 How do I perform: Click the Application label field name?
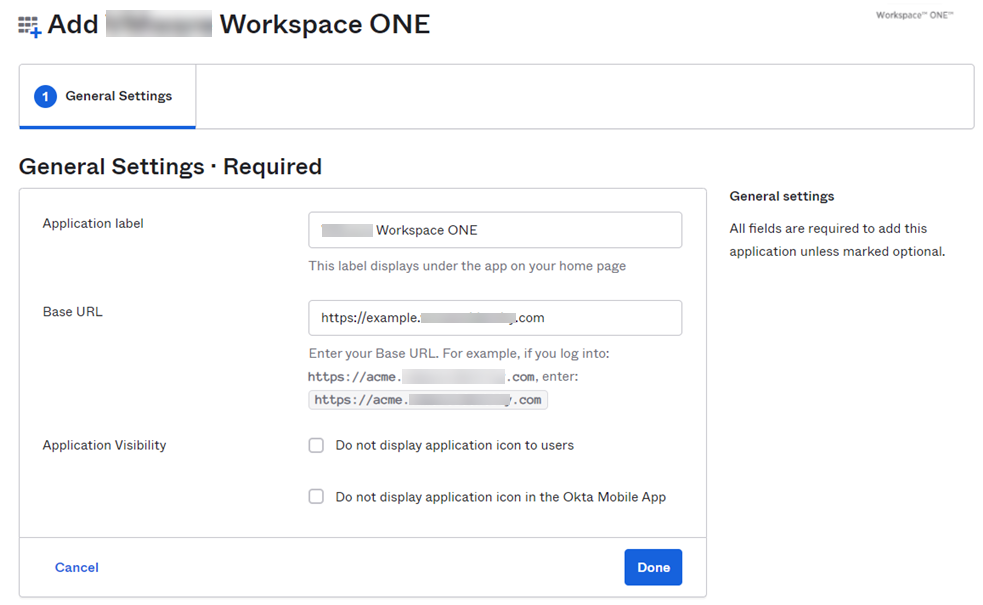coord(93,224)
